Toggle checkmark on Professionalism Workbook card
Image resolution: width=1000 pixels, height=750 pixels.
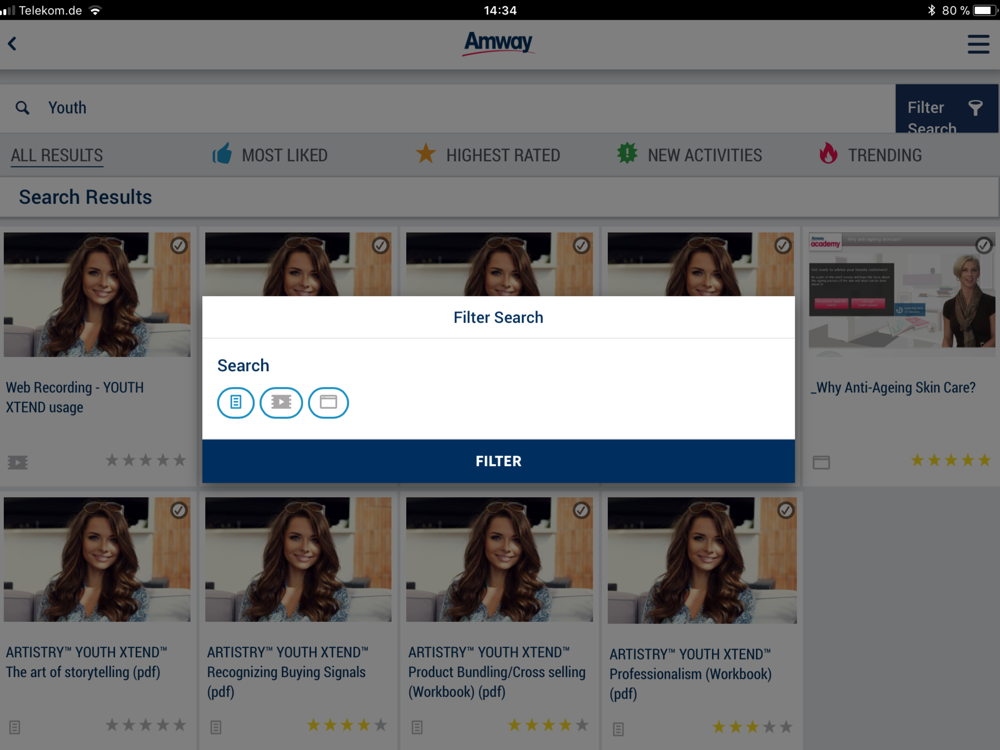(786, 510)
